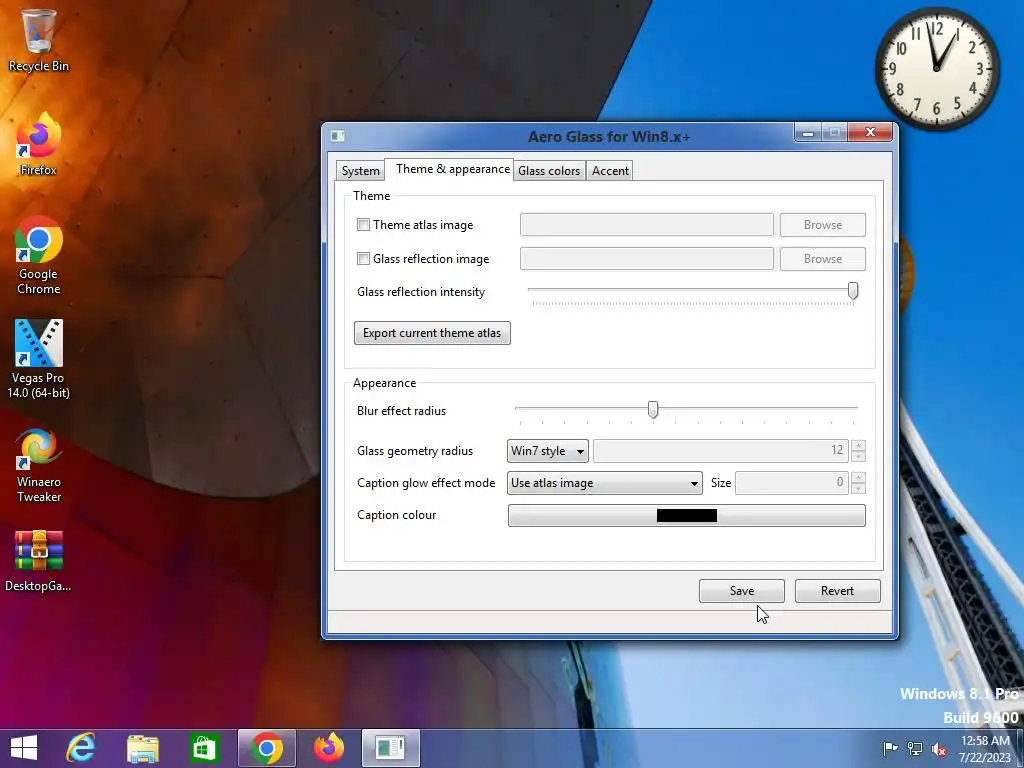Open the muted volume tray icon

pyautogui.click(x=939, y=749)
